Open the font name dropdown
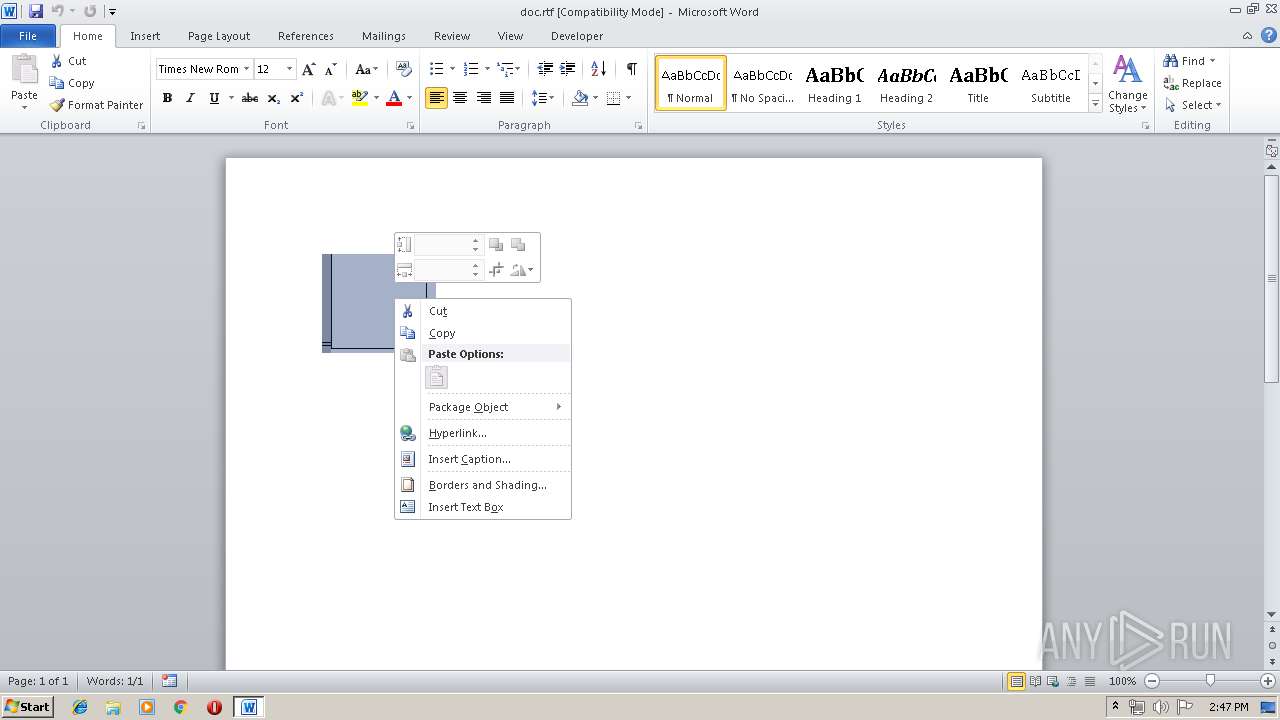1280x720 pixels. pyautogui.click(x=246, y=69)
